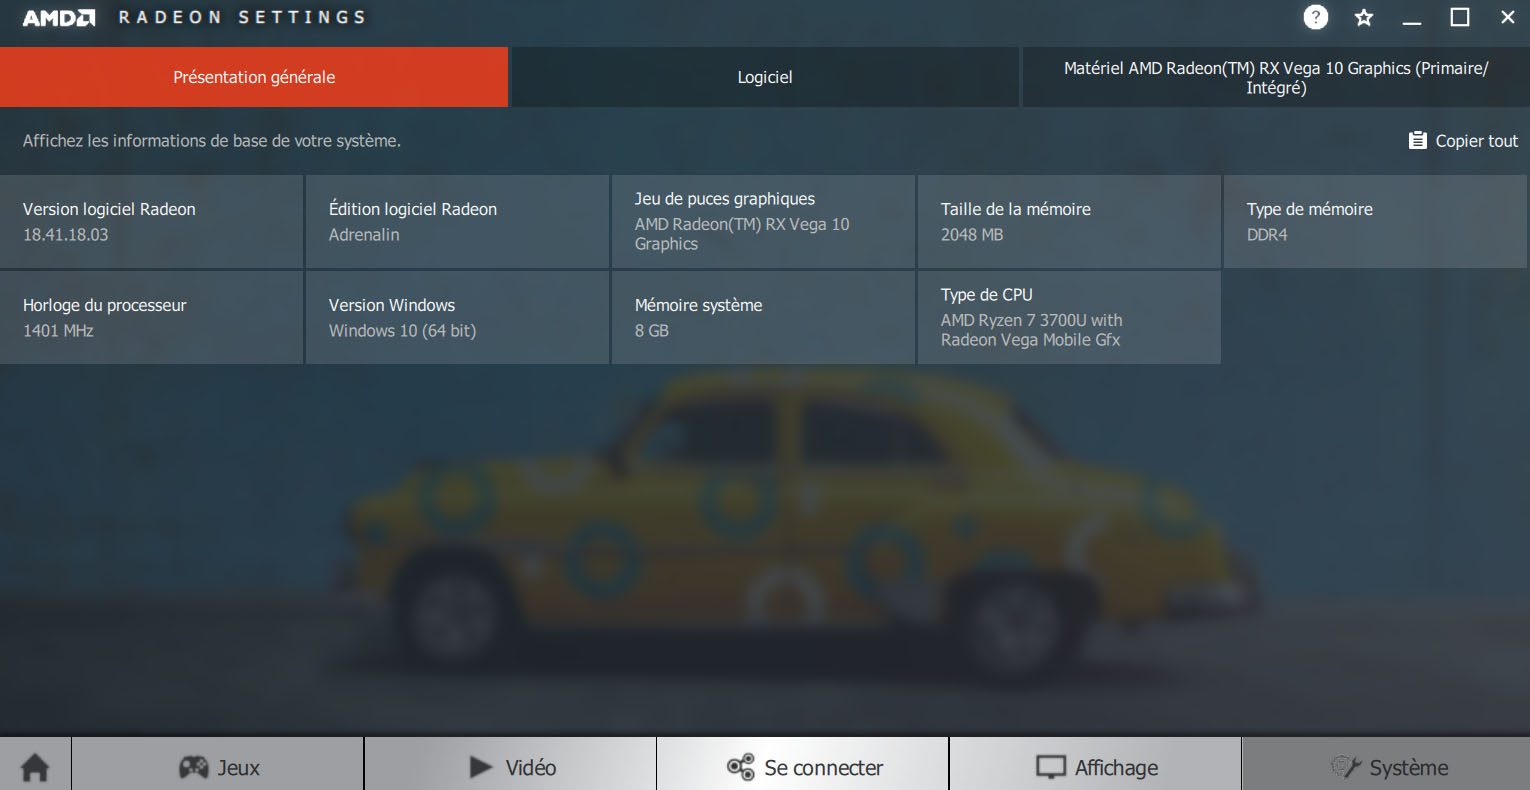Click the clipboard icon beside Copier tout
1530x790 pixels.
pos(1417,141)
